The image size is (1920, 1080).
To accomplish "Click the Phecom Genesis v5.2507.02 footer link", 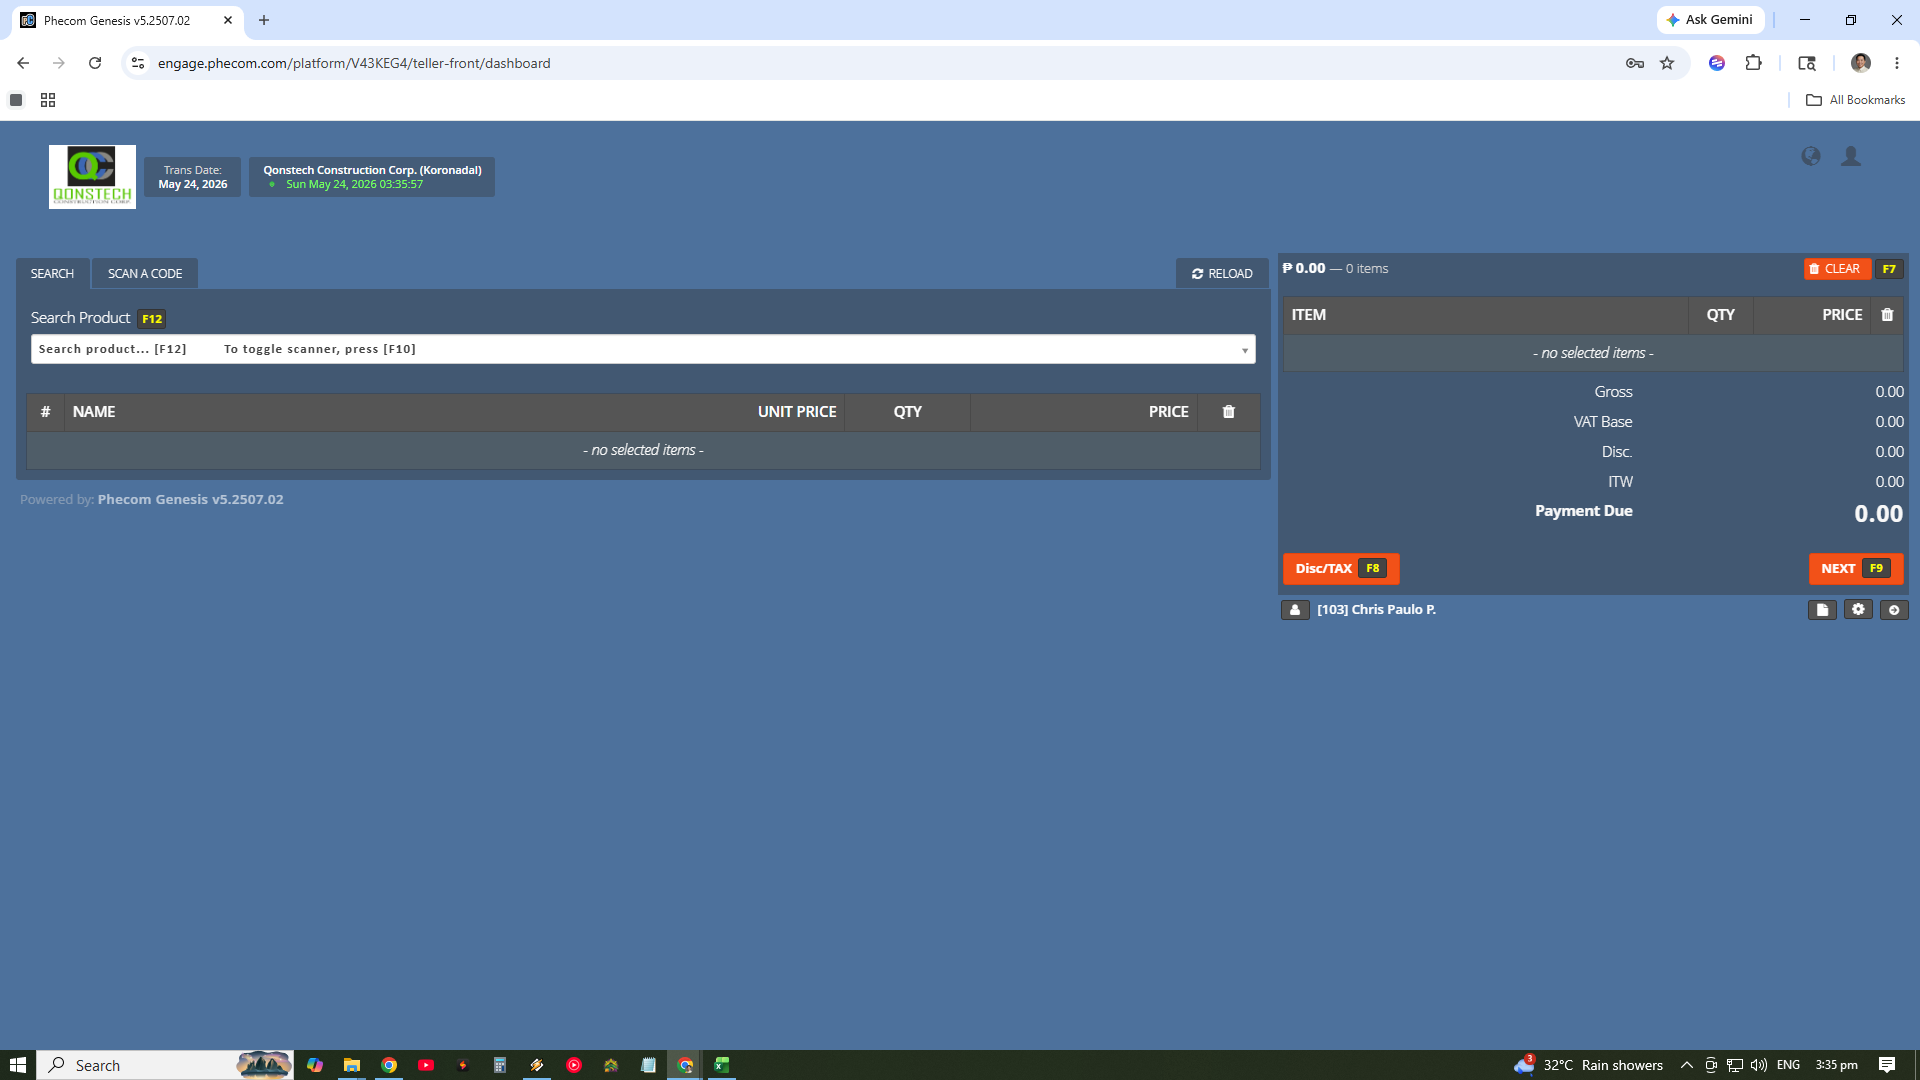I will tap(190, 499).
